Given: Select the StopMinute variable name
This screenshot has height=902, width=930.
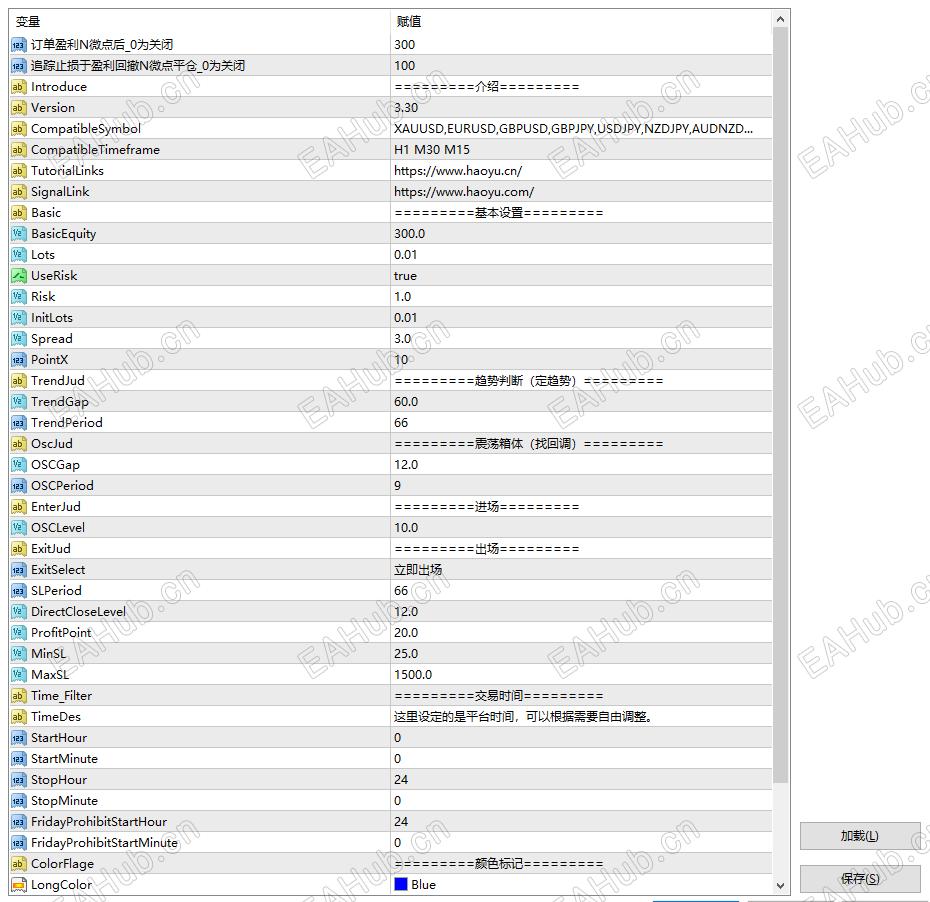Looking at the screenshot, I should (x=64, y=801).
